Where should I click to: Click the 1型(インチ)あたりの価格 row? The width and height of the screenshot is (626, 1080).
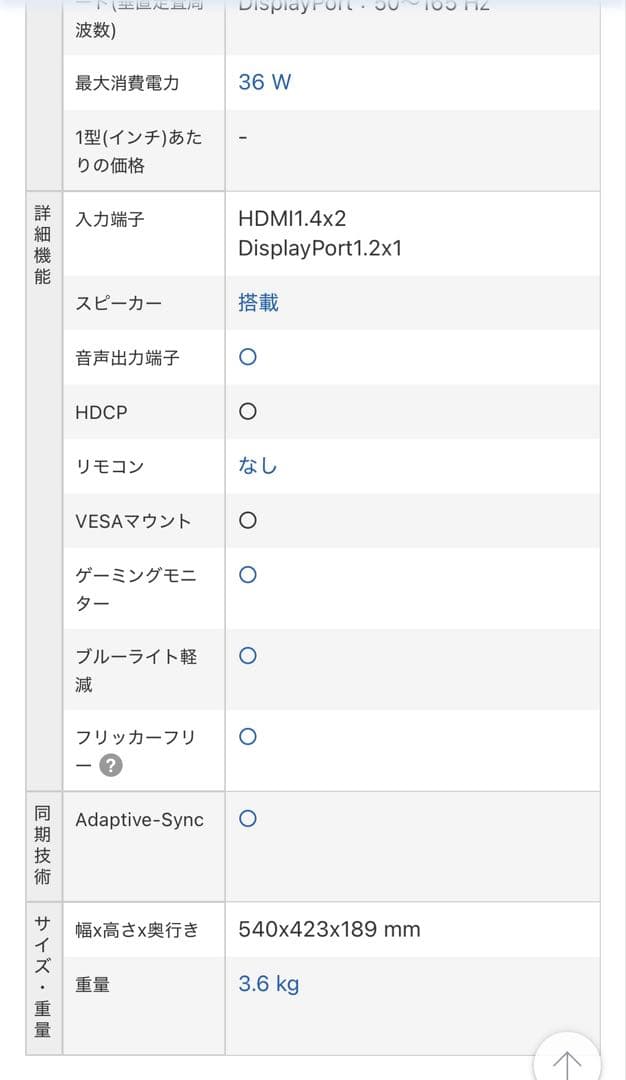pos(135,149)
